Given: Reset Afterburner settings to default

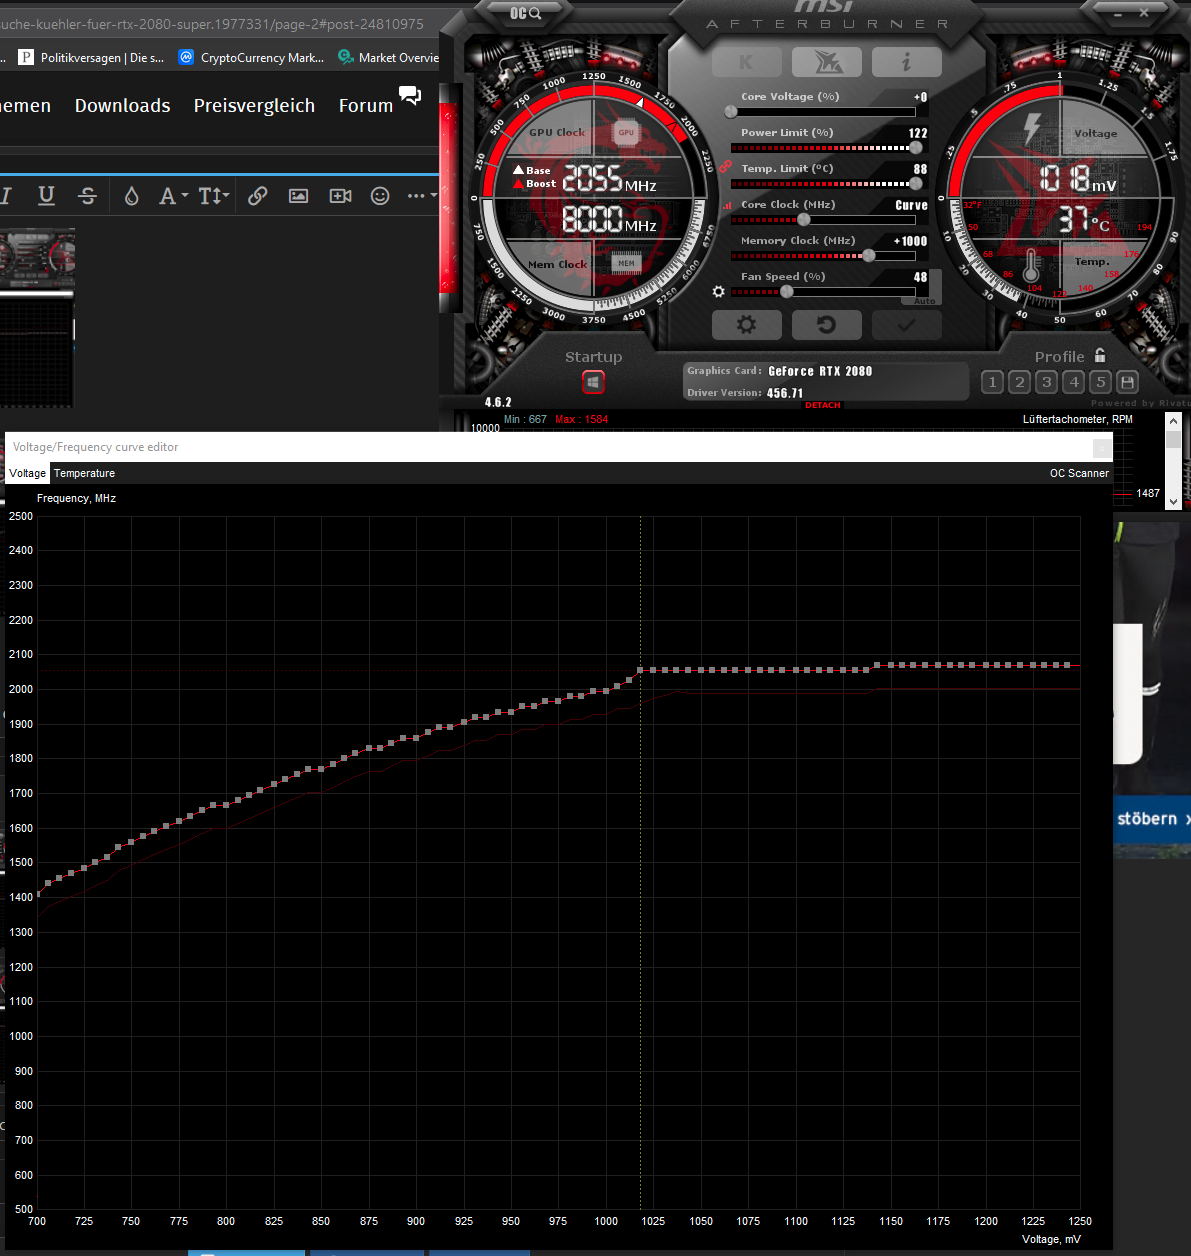Looking at the screenshot, I should (x=826, y=325).
